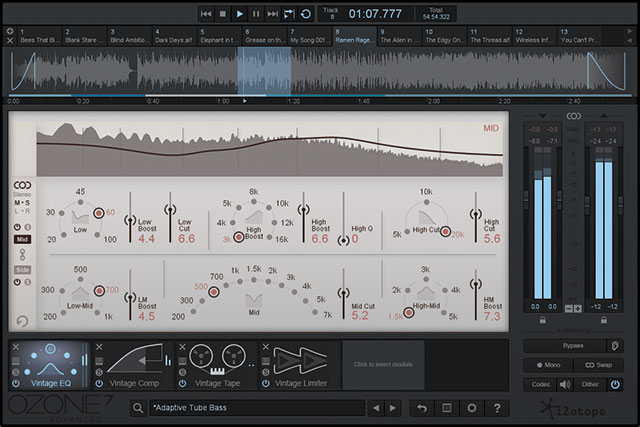Open the Vintage Limiter module
640x427 pixels.
(301, 365)
